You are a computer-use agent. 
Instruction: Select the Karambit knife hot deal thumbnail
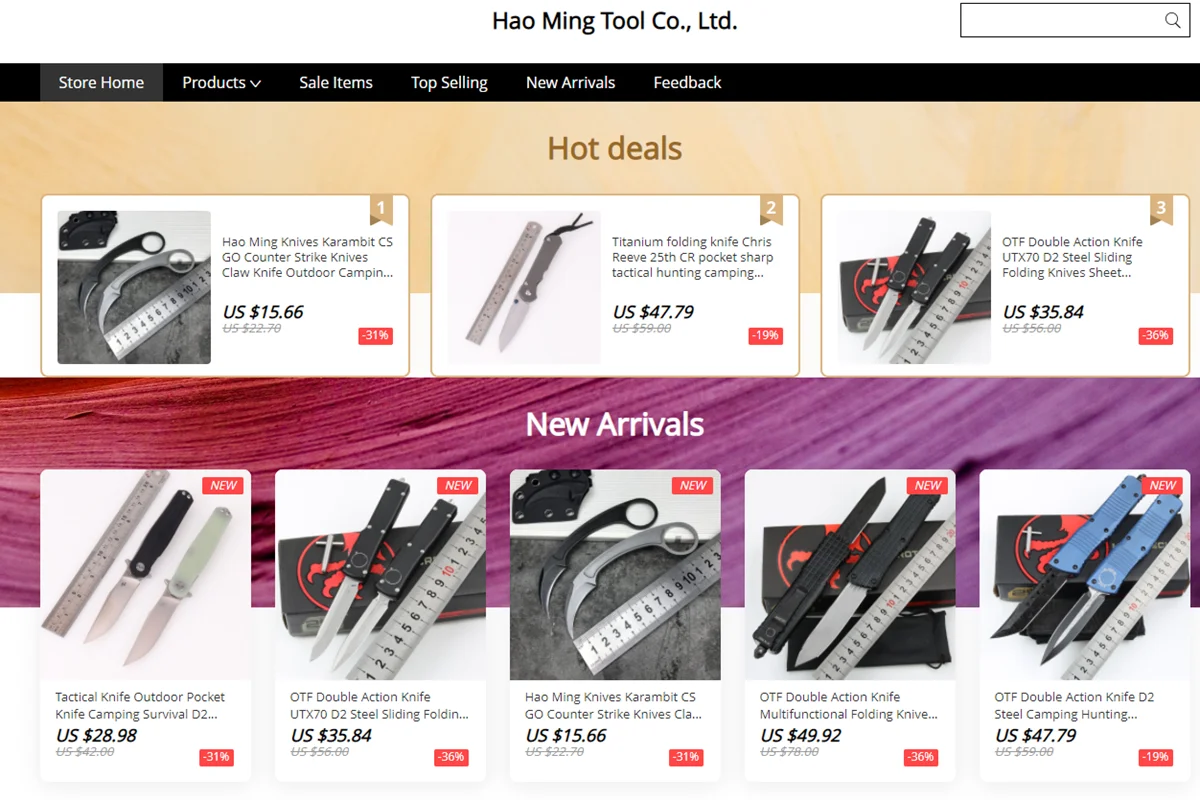(x=134, y=287)
